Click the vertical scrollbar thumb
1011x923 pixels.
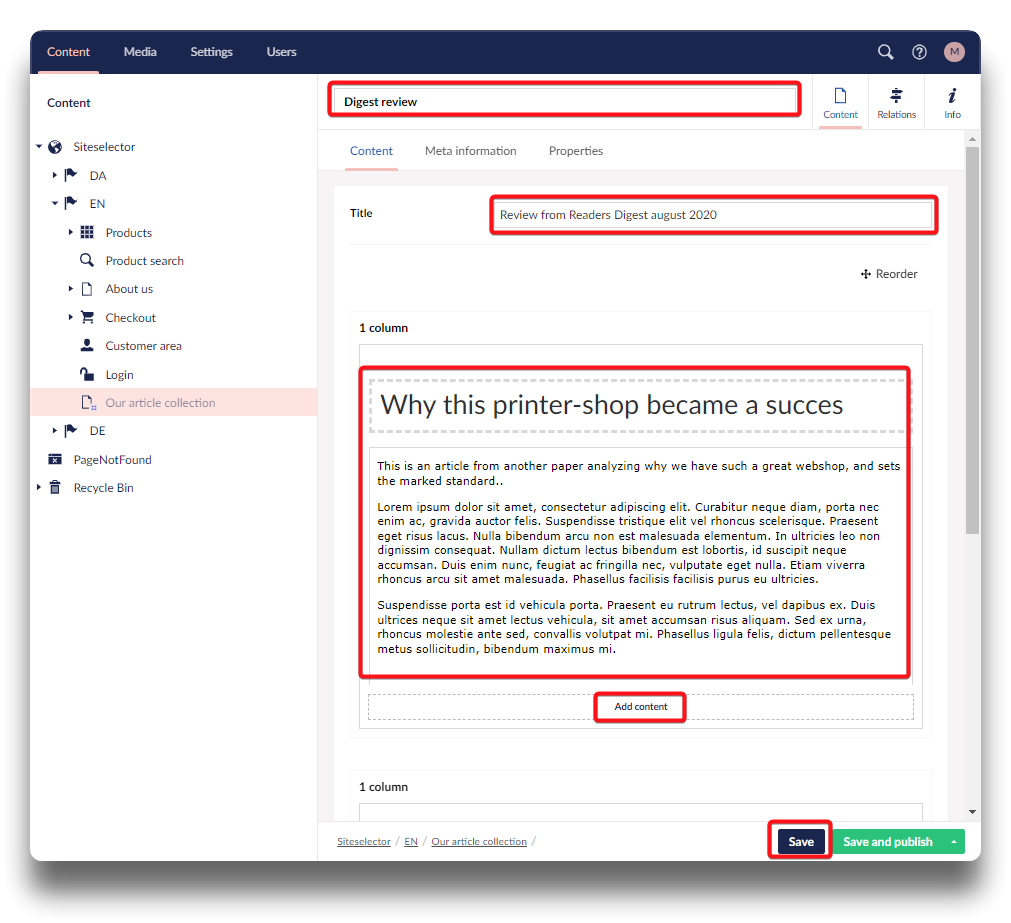[972, 340]
